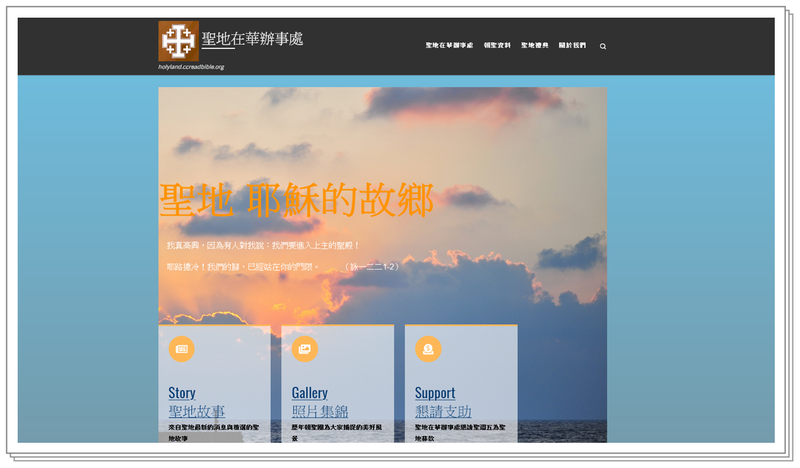This screenshot has width=800, height=468.
Task: Click the orange Story card icon
Action: pos(181,349)
